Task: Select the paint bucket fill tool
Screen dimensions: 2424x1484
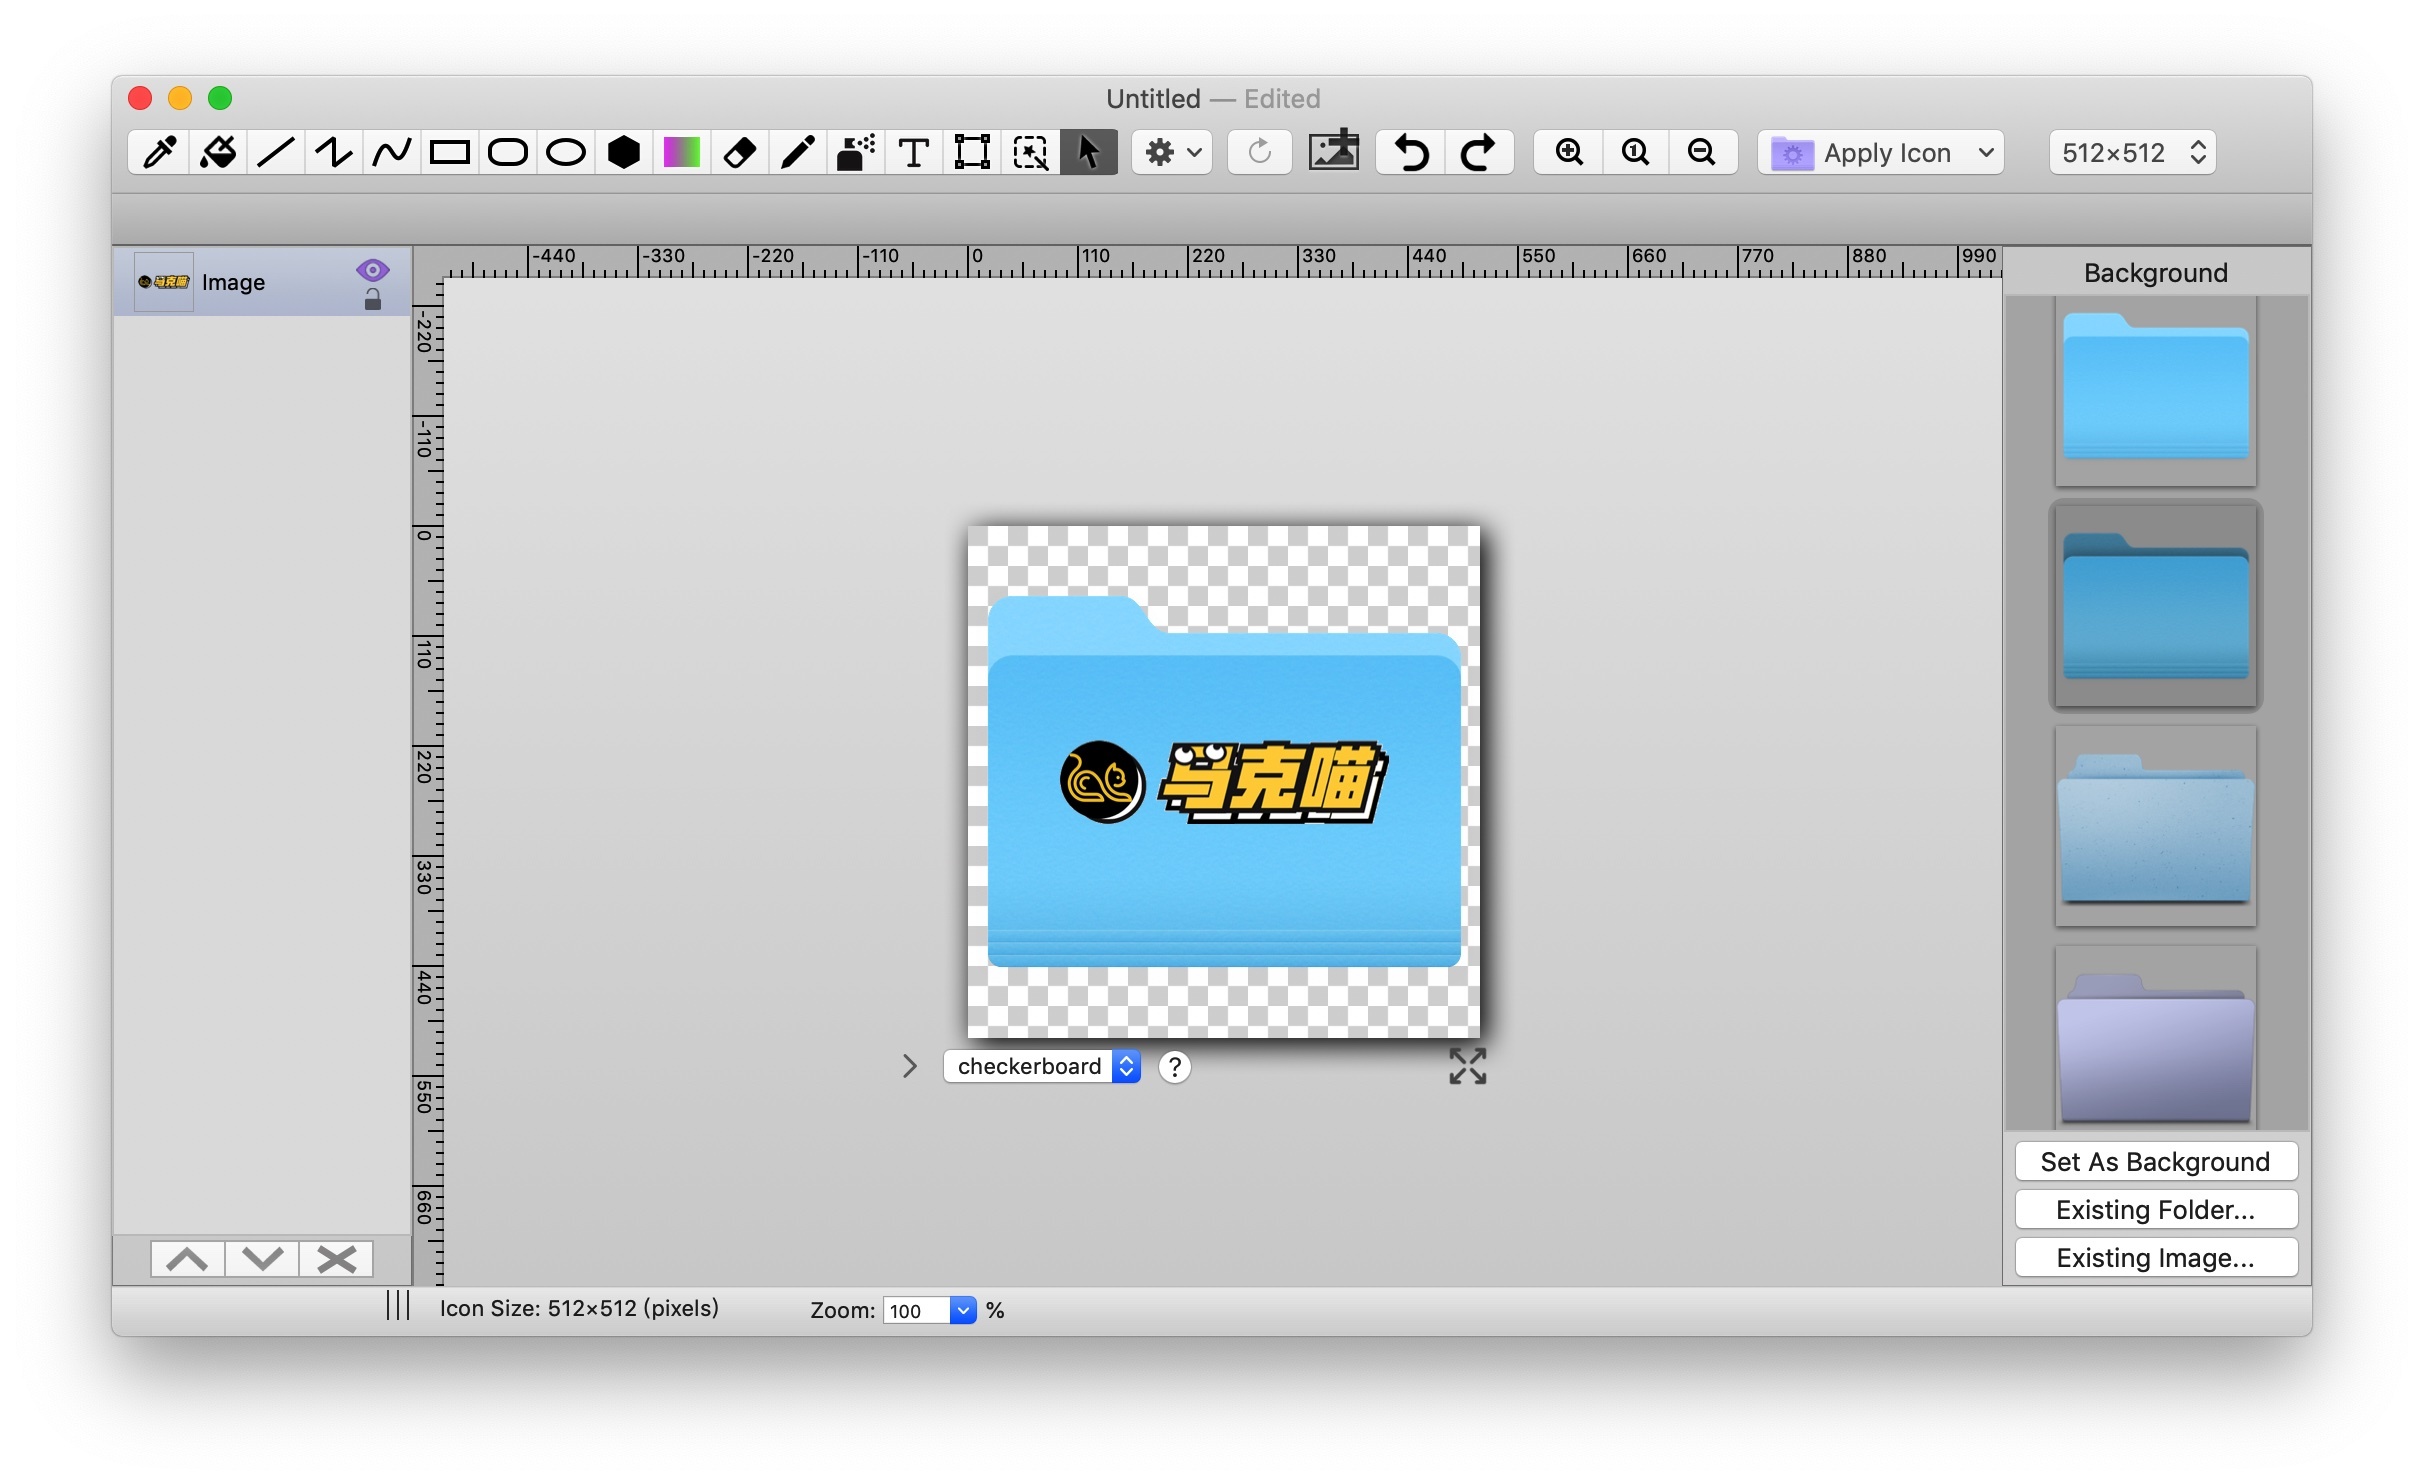Action: (217, 153)
